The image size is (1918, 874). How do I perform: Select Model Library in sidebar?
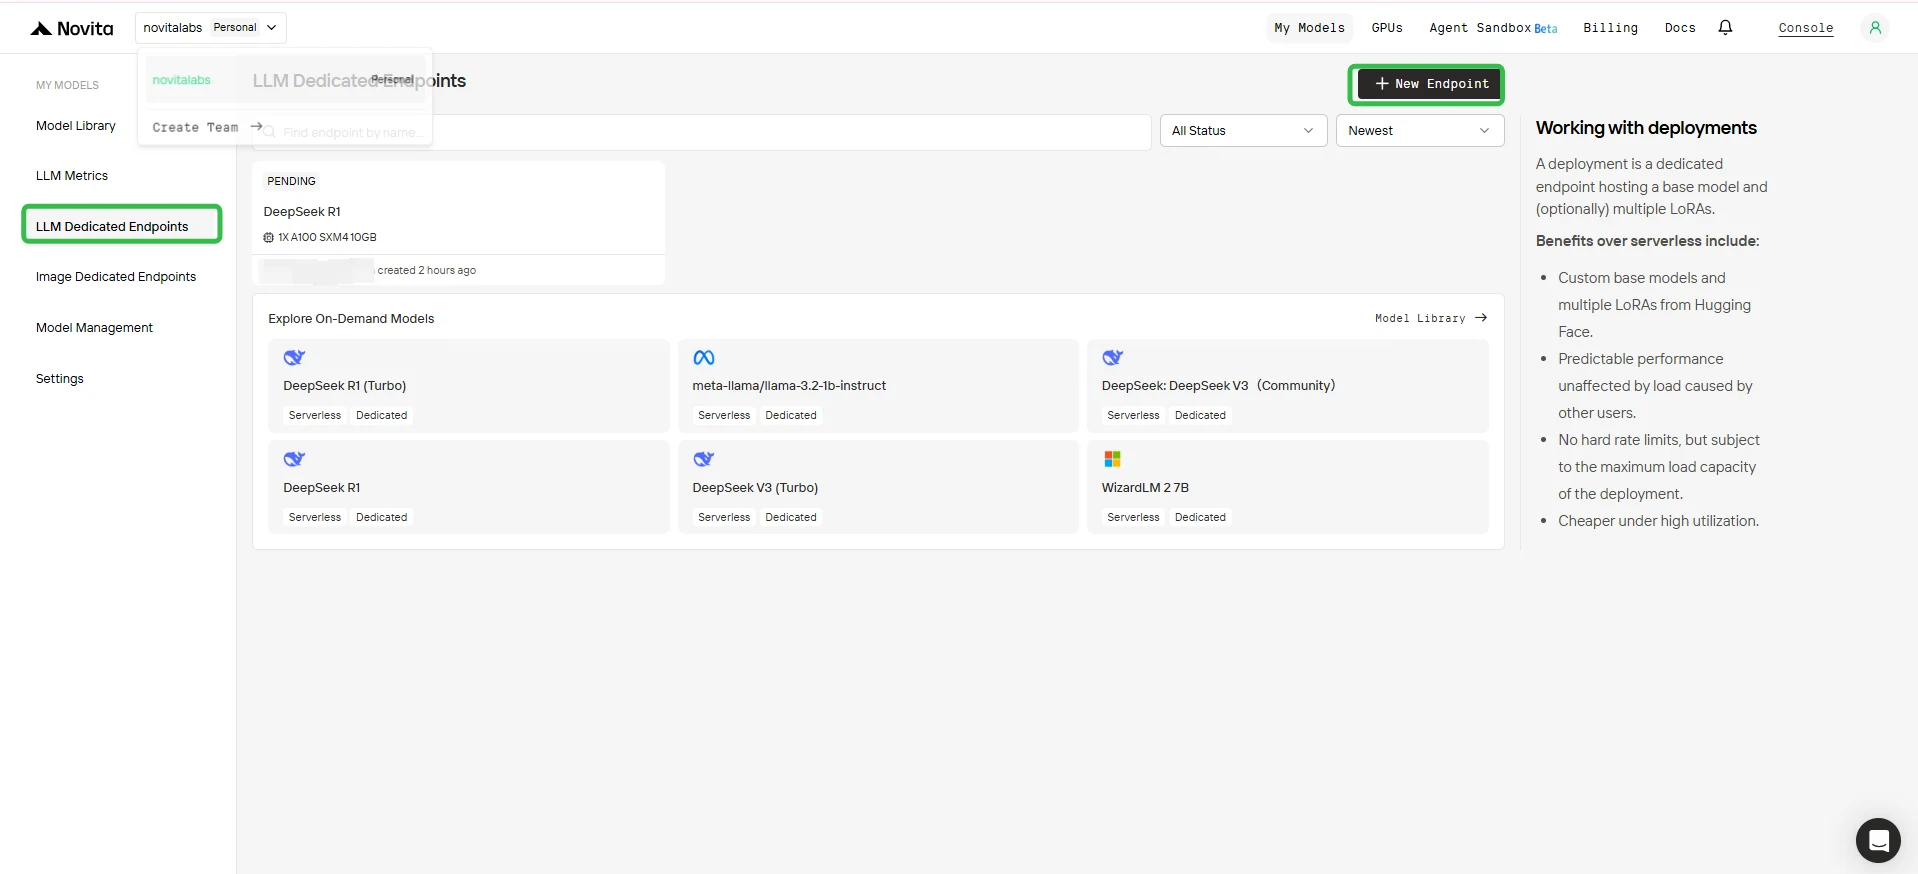coord(76,126)
